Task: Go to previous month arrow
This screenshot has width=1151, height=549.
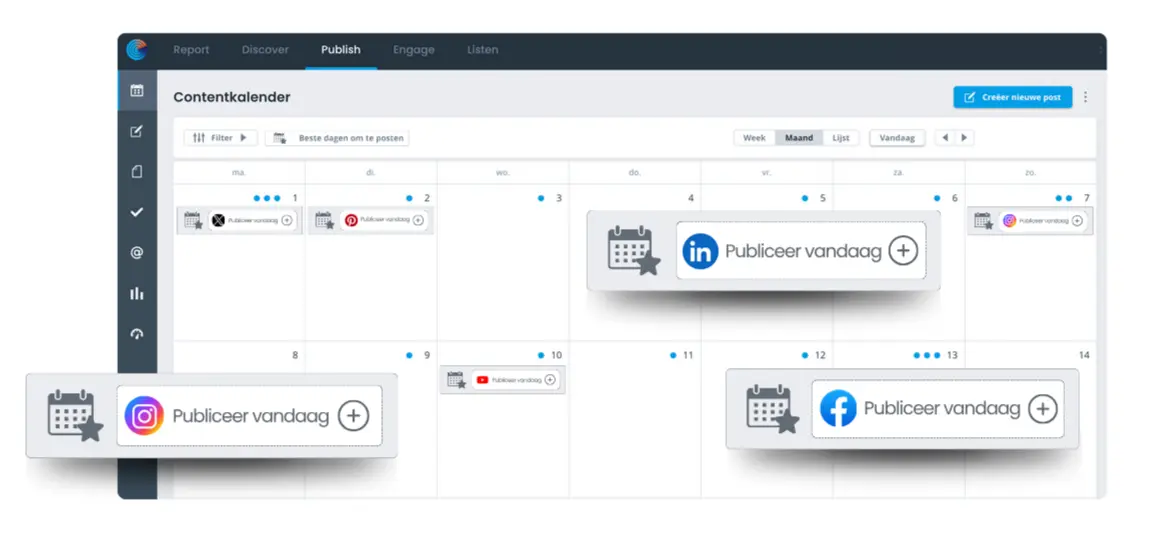Action: (x=945, y=137)
